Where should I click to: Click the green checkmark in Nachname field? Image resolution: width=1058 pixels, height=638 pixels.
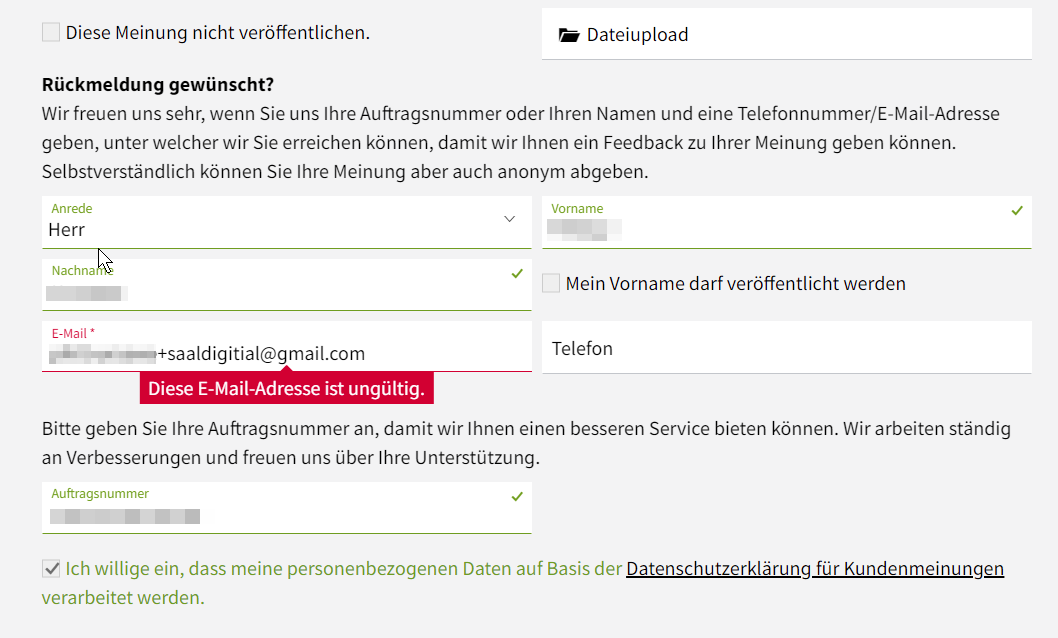[x=517, y=273]
